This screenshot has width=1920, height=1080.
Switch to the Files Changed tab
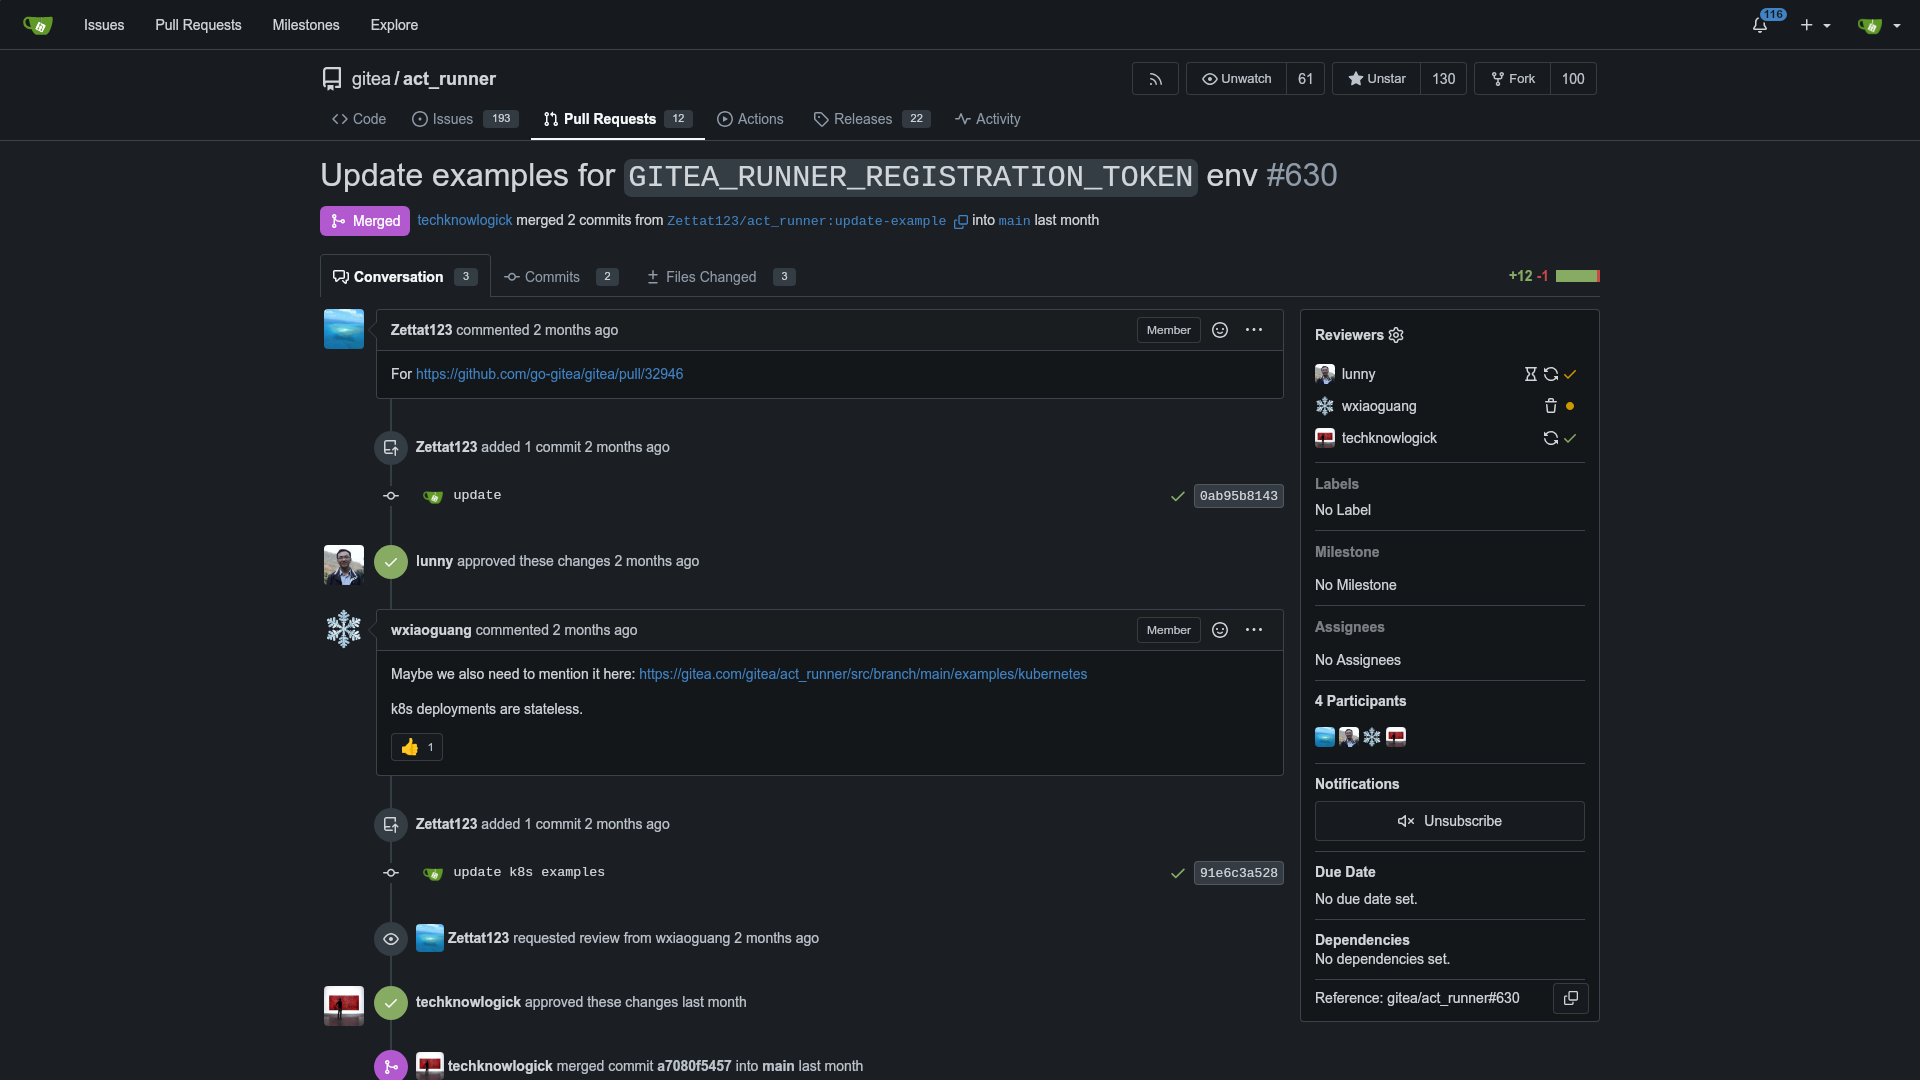(x=710, y=277)
